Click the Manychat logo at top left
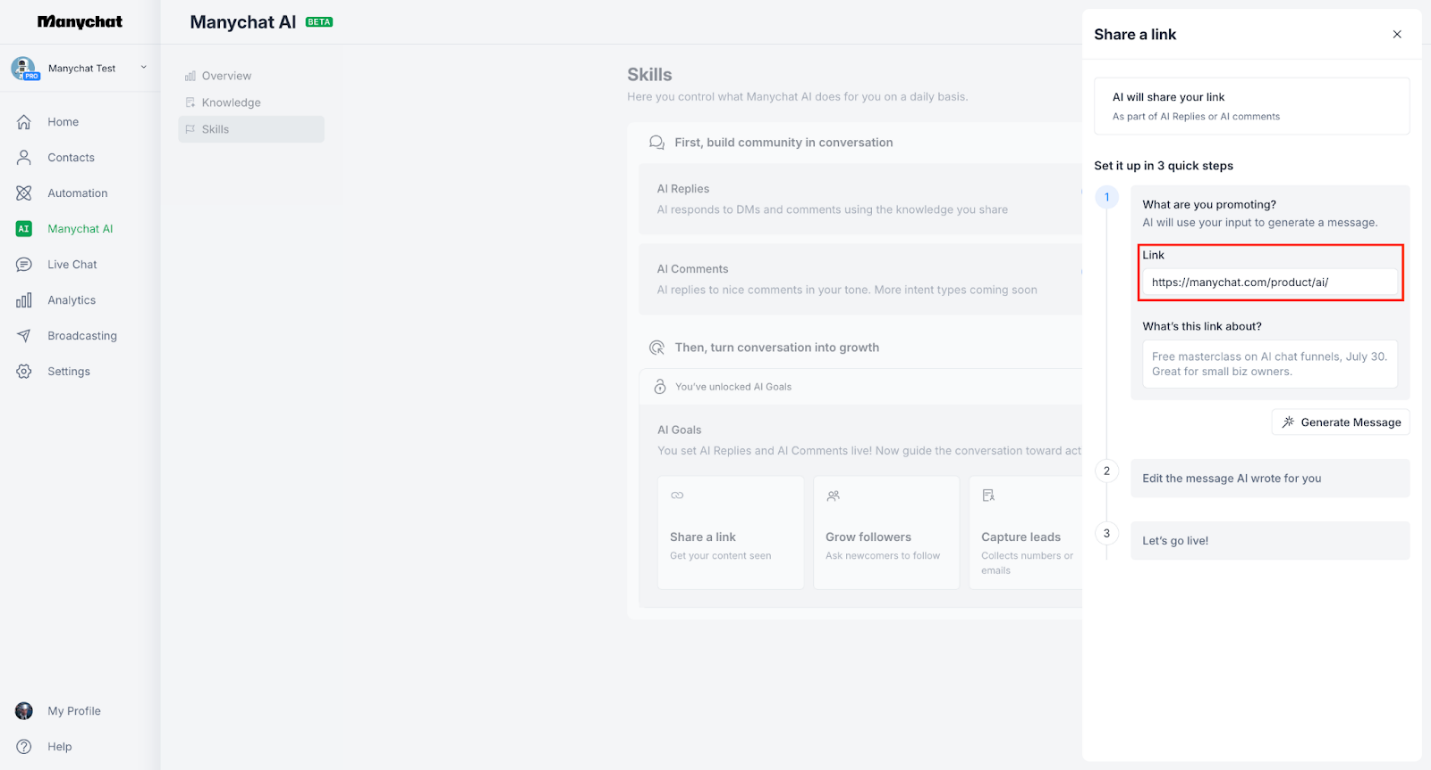This screenshot has height=770, width=1431. [79, 21]
